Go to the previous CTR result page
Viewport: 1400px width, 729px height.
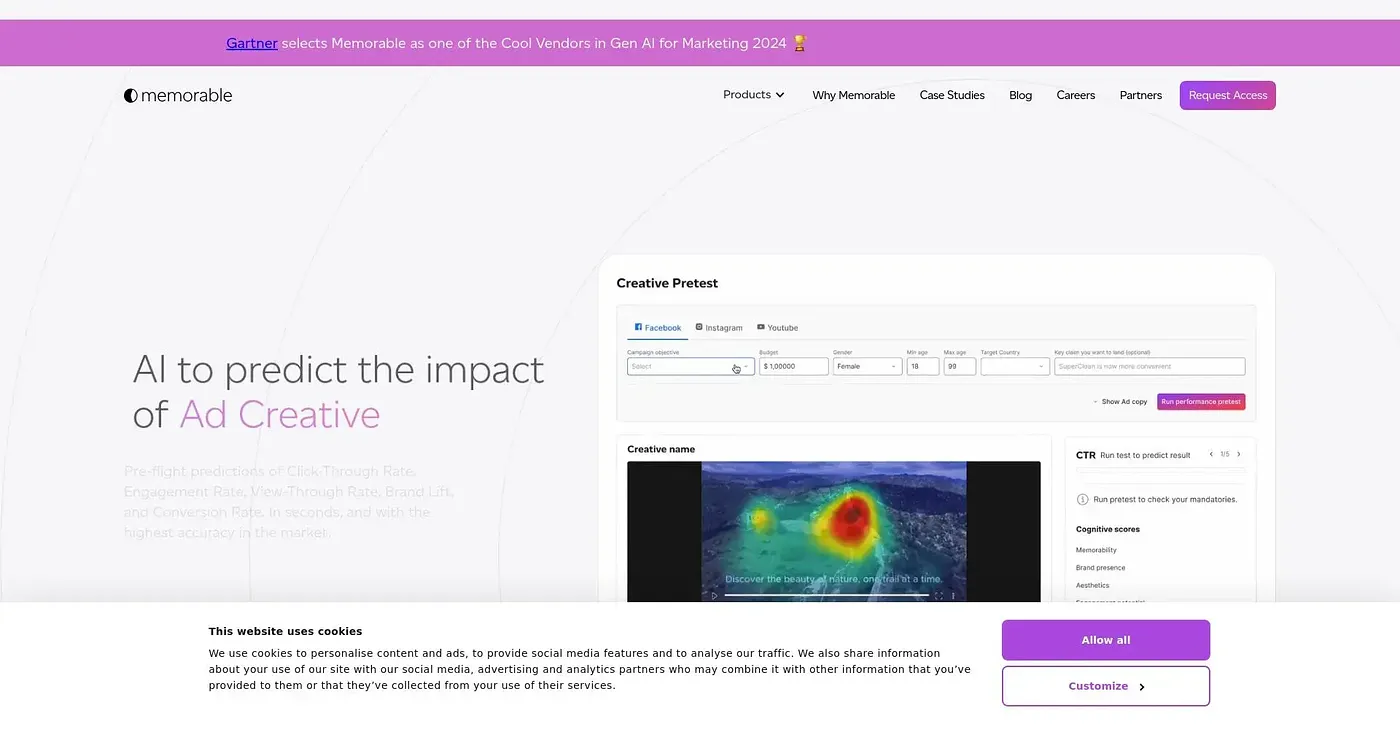(x=1211, y=454)
